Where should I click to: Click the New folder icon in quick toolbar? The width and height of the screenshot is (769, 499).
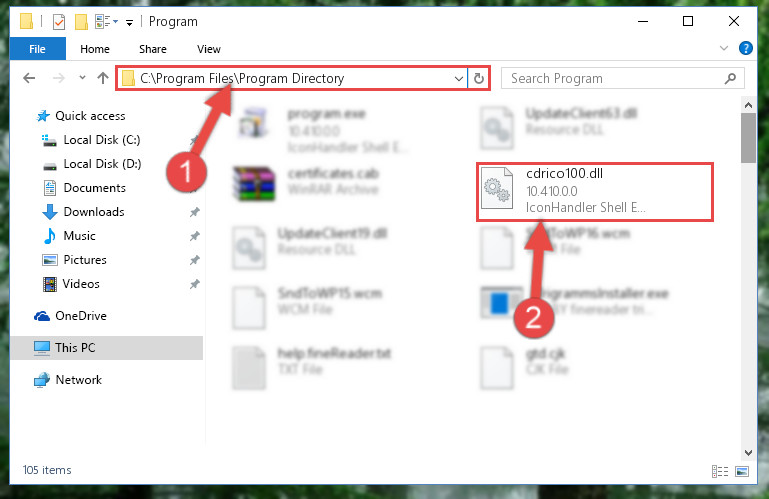(81, 22)
